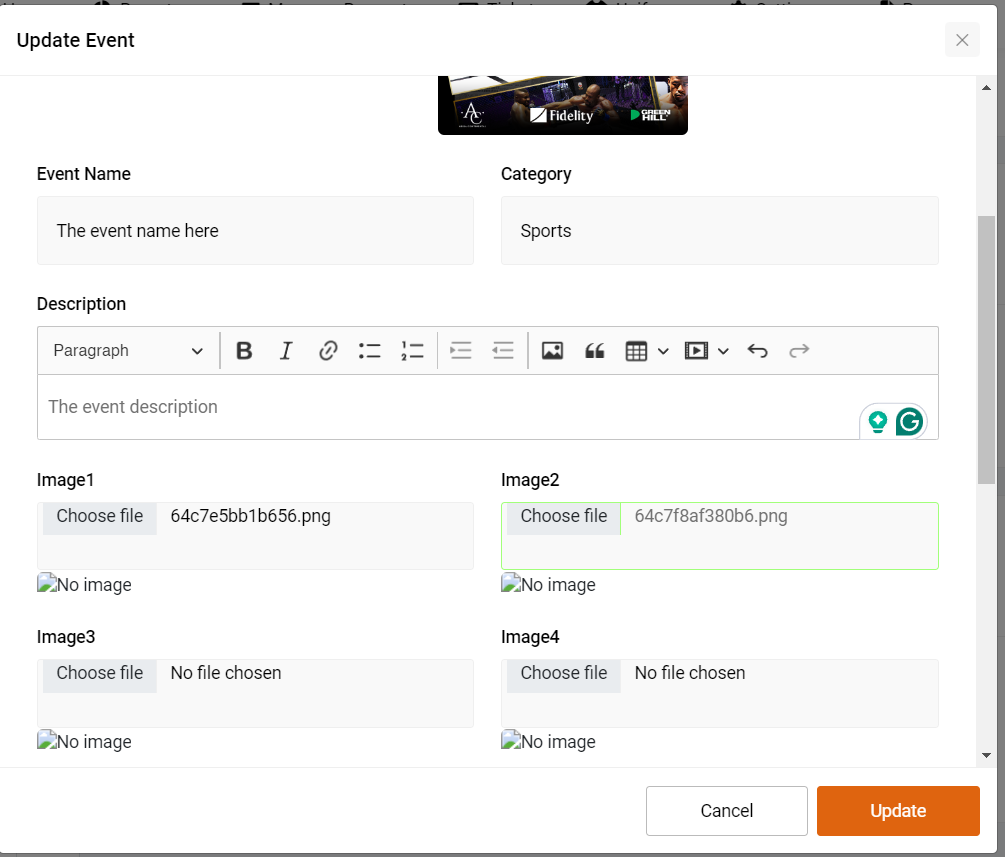Viewport: 1005px width, 857px height.
Task: Add a block quote
Action: (595, 351)
